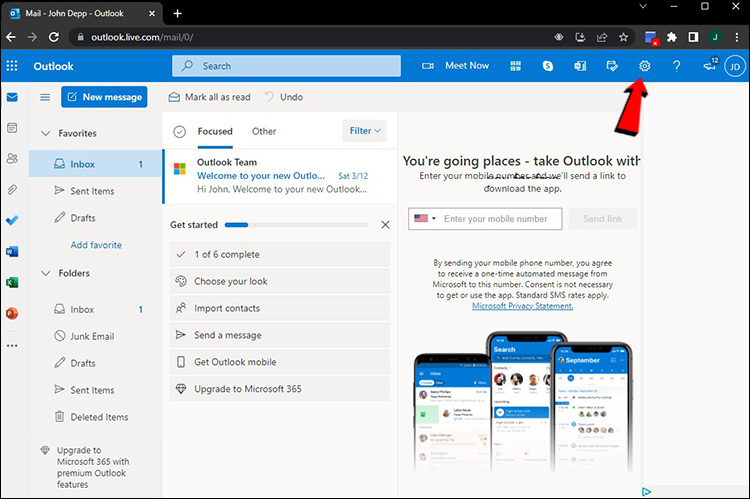The width and height of the screenshot is (750, 499).
Task: Open To Do checkmark in left rail
Action: [x=12, y=220]
